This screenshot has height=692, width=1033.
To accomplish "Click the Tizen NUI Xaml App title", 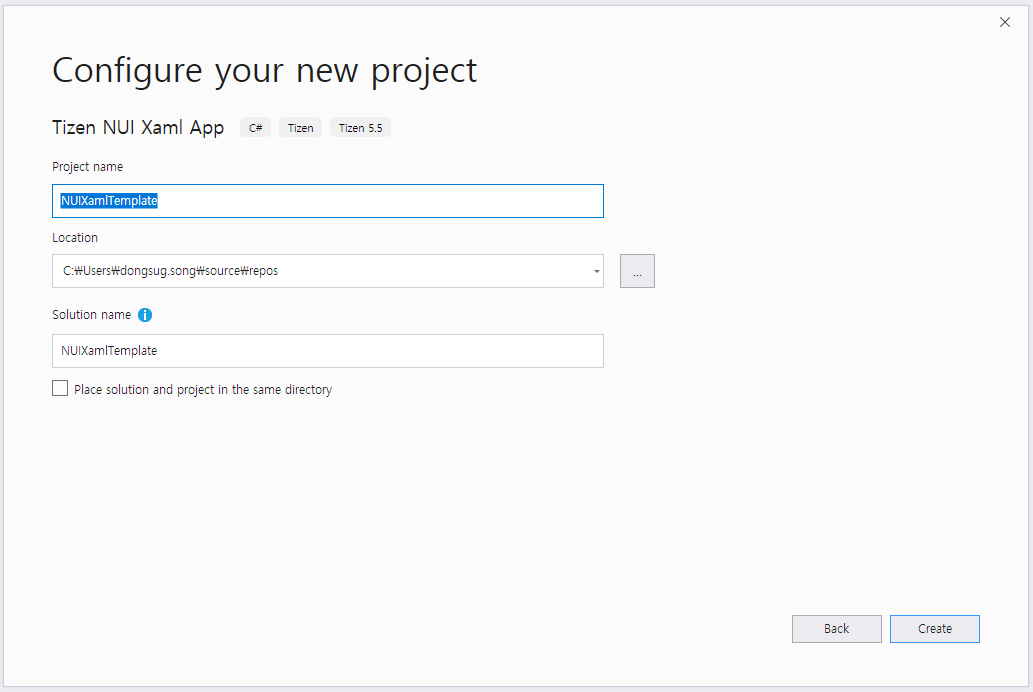I will (138, 128).
